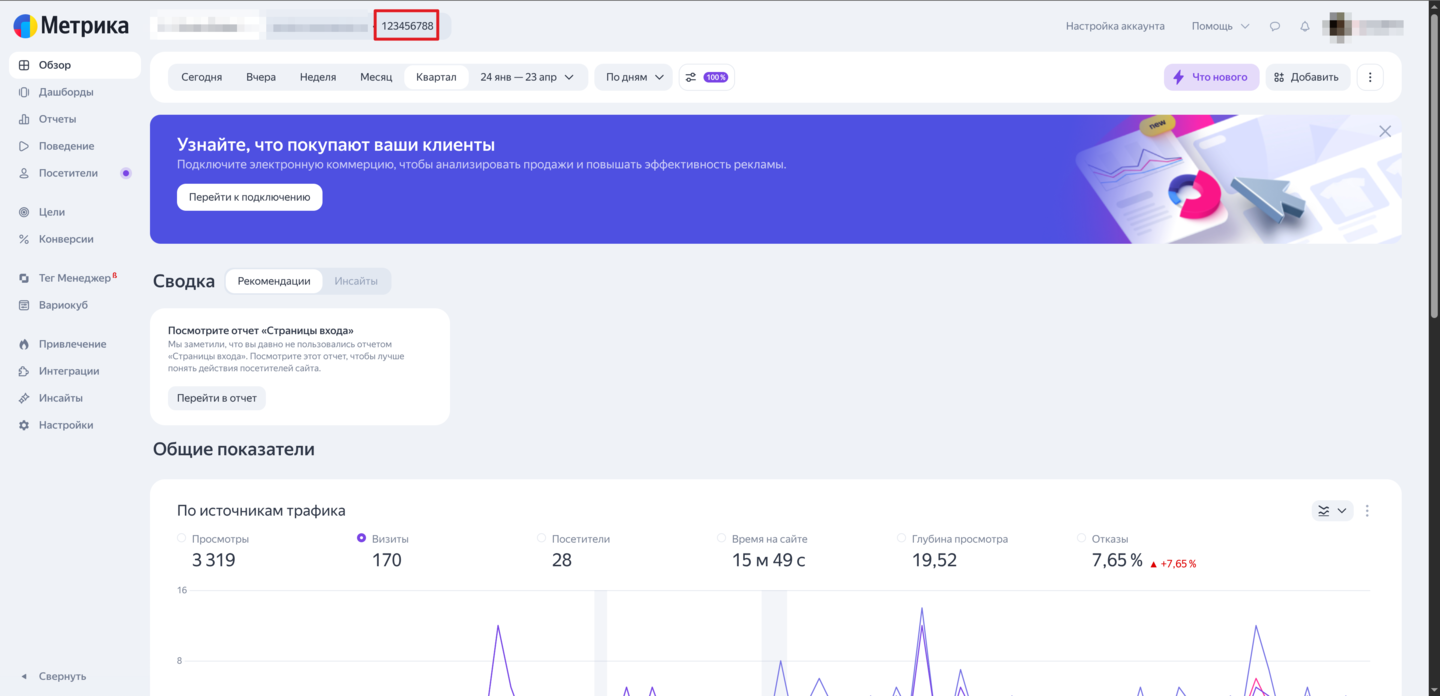Screen dimensions: 1440x696
Task: Expand the Помощь dropdown menu
Action: point(1220,26)
